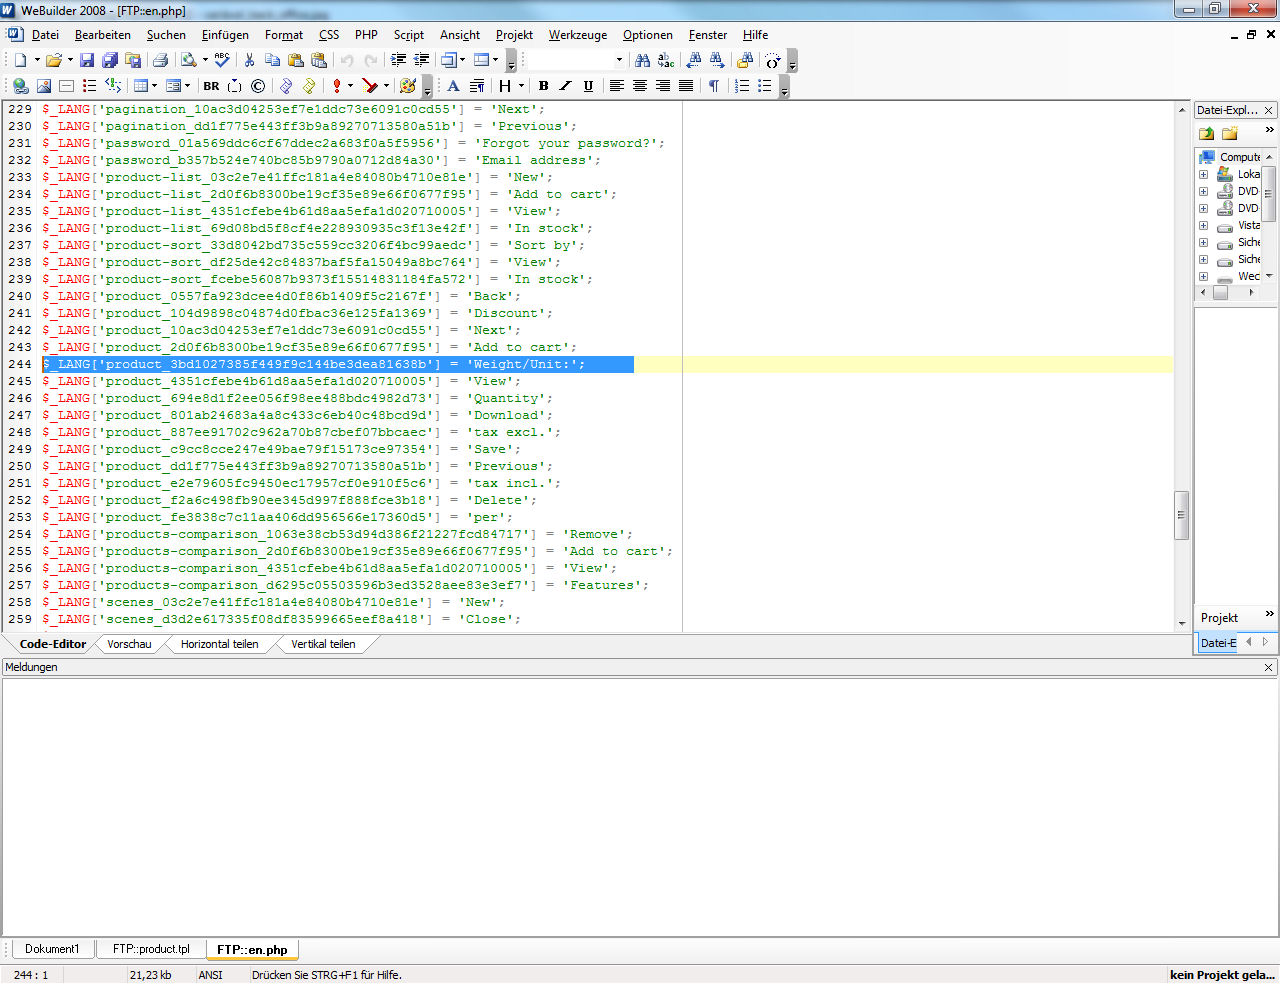Click the Copy icon in the toolbar

tap(272, 60)
